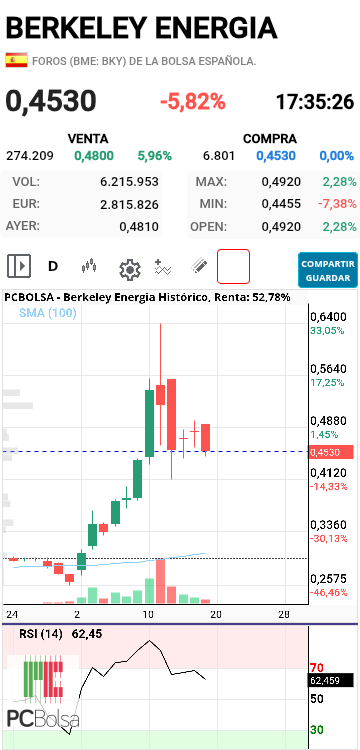Viewport: 360px width, 750px height.
Task: Click the current price 0,4530
Action: (51, 101)
